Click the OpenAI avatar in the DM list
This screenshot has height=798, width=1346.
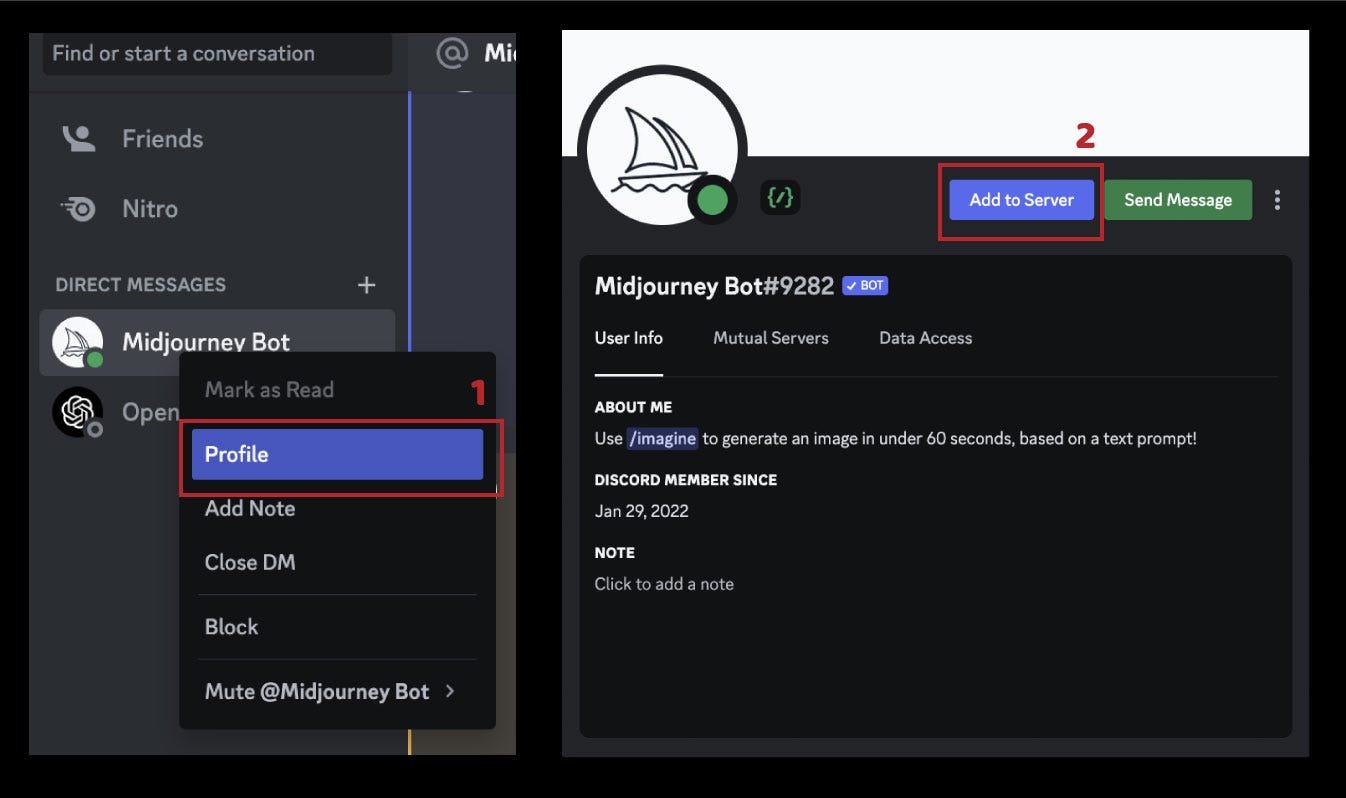(78, 411)
